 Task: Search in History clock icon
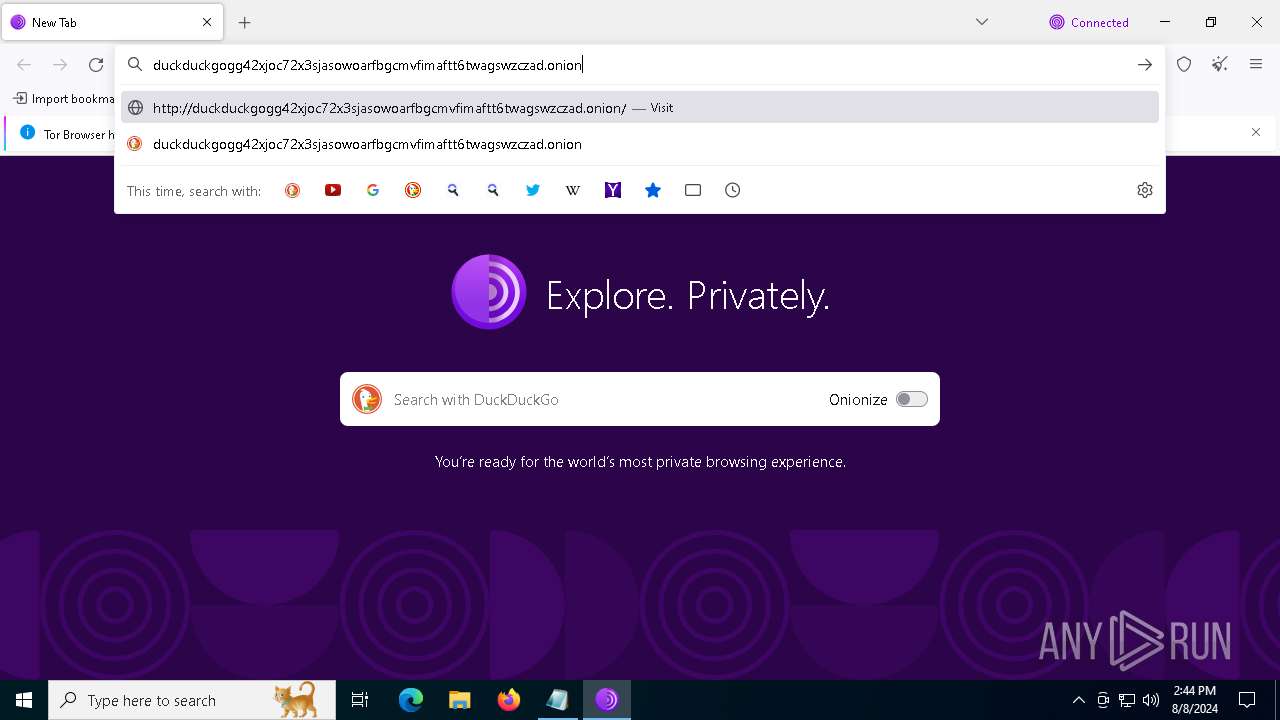pyautogui.click(x=733, y=190)
